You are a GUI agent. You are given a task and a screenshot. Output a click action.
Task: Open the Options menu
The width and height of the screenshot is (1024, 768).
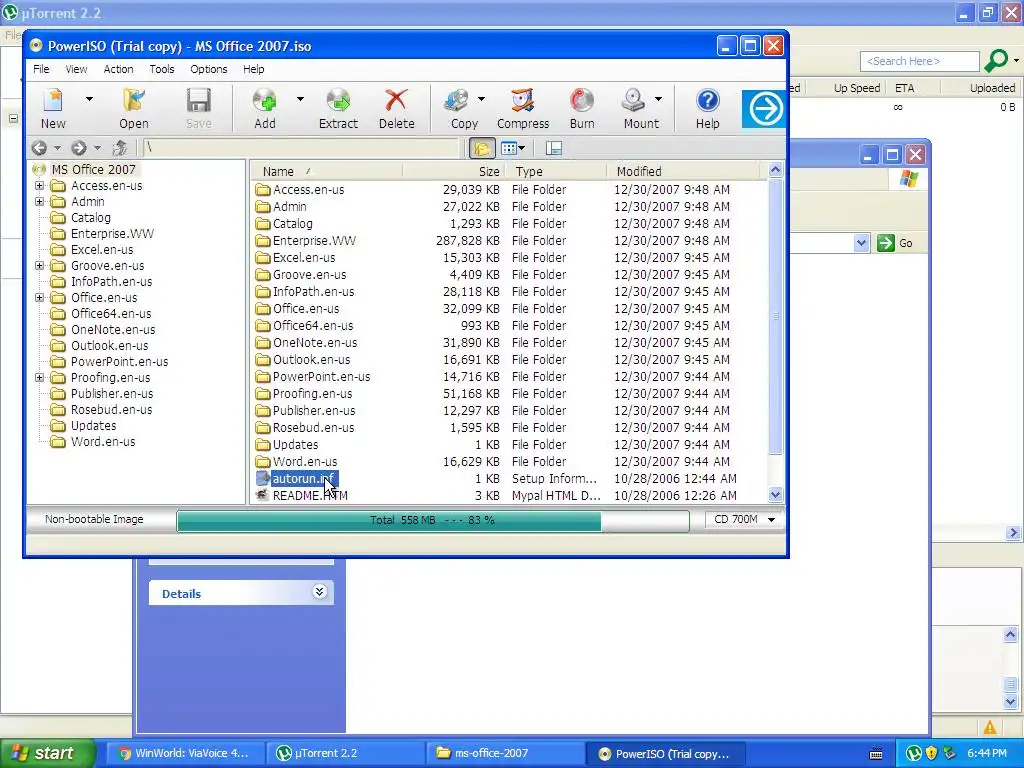[x=209, y=69]
